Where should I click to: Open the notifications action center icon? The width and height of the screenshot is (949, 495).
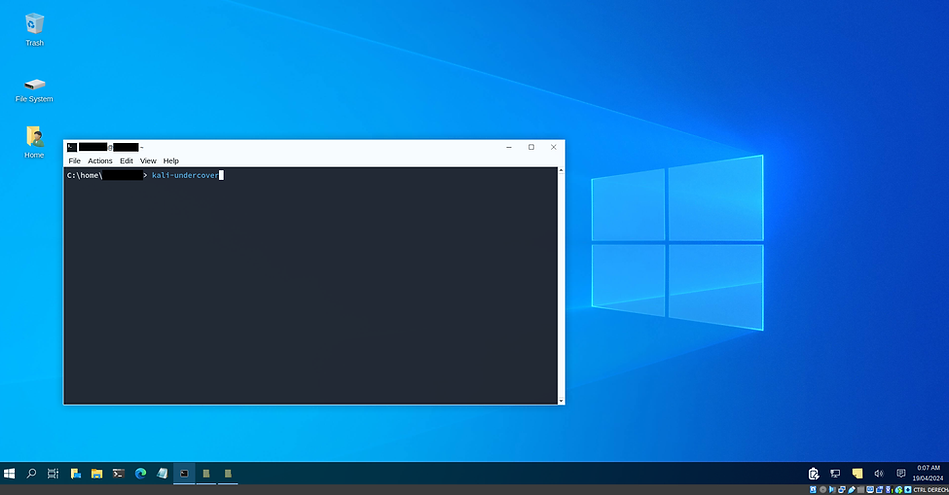pos(901,473)
